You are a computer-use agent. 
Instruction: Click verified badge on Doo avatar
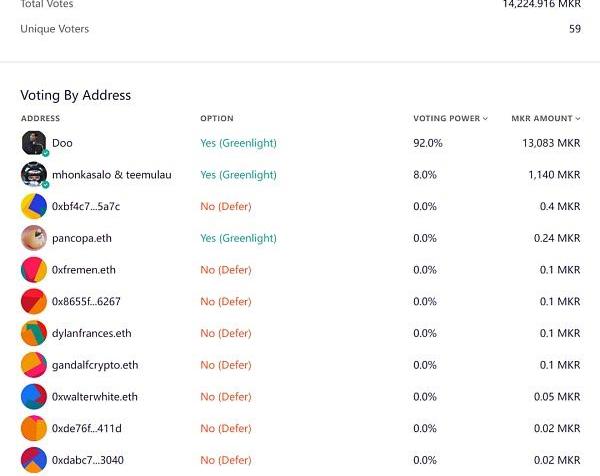point(45,153)
